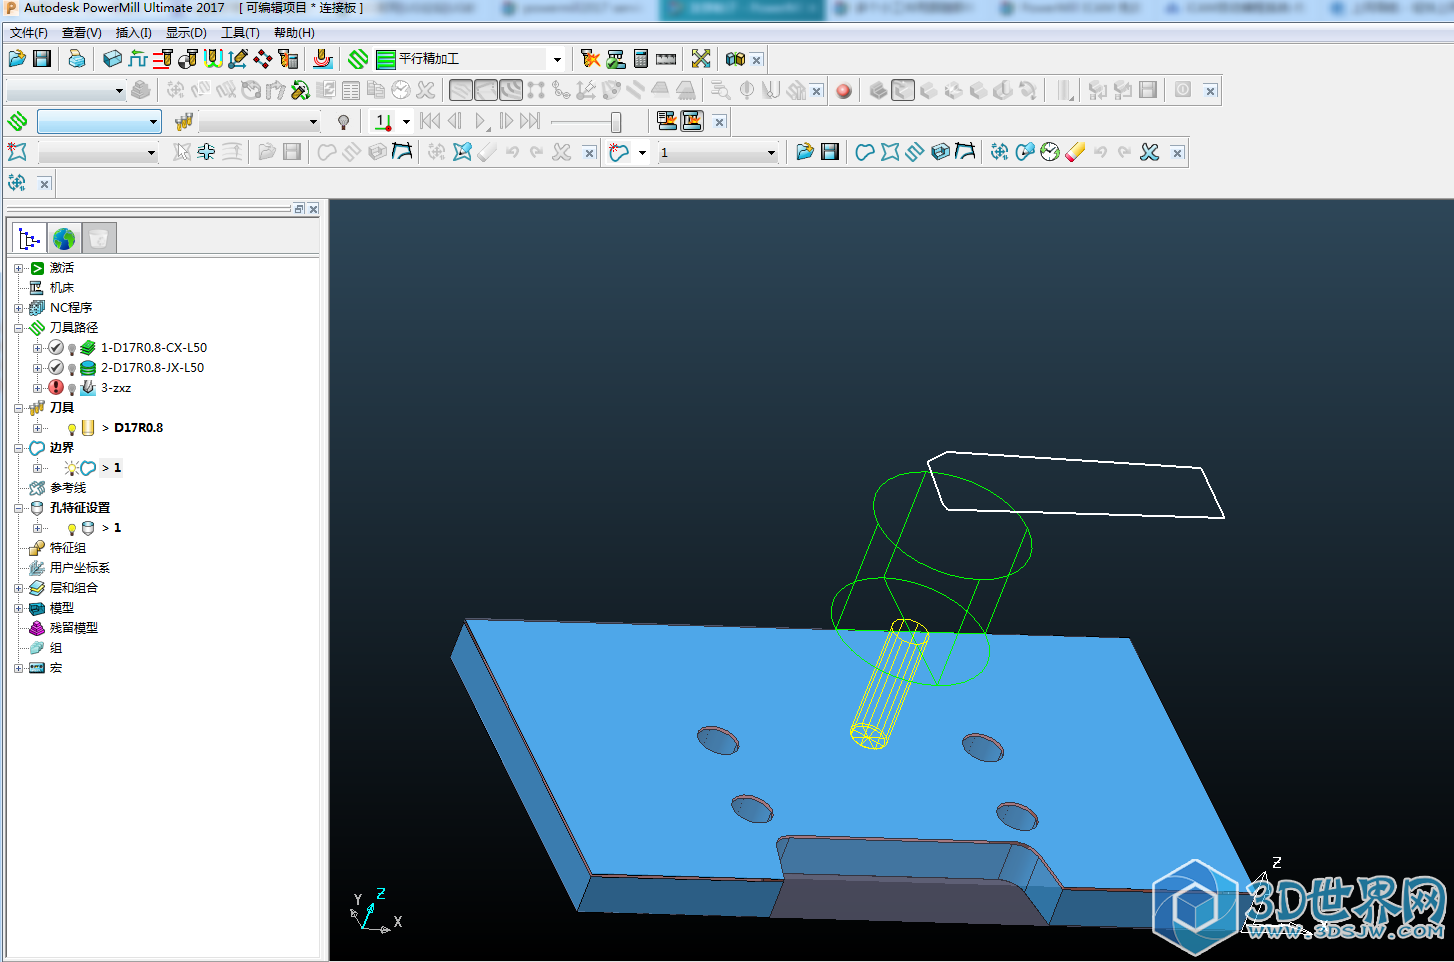Click the red simulation record button

tap(844, 91)
